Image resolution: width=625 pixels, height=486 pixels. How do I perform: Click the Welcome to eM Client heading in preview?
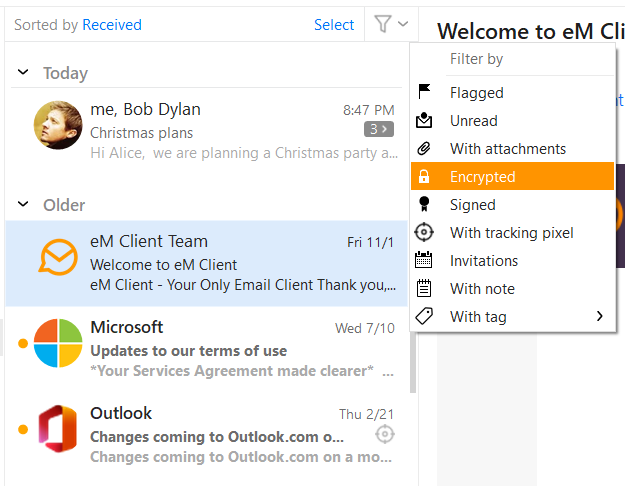coord(531,31)
